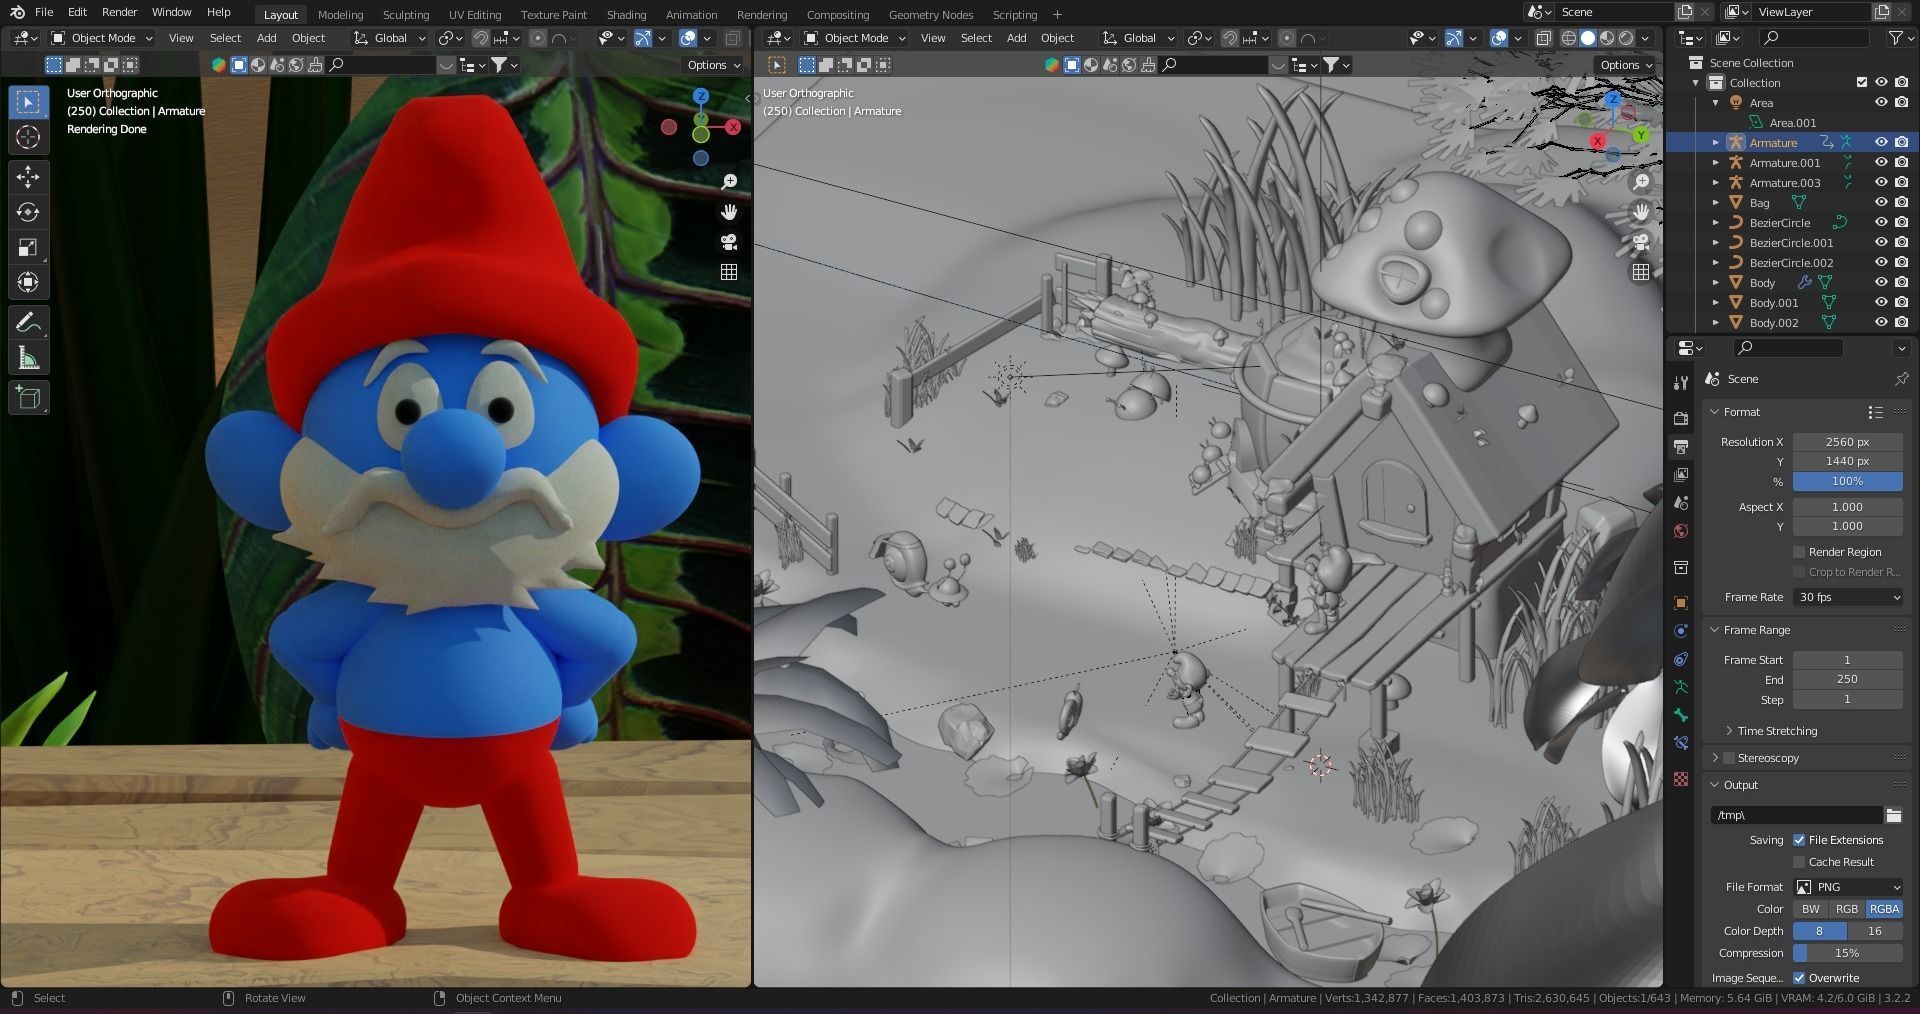
Task: Toggle orthographic grid icon in left viewport
Action: click(729, 272)
